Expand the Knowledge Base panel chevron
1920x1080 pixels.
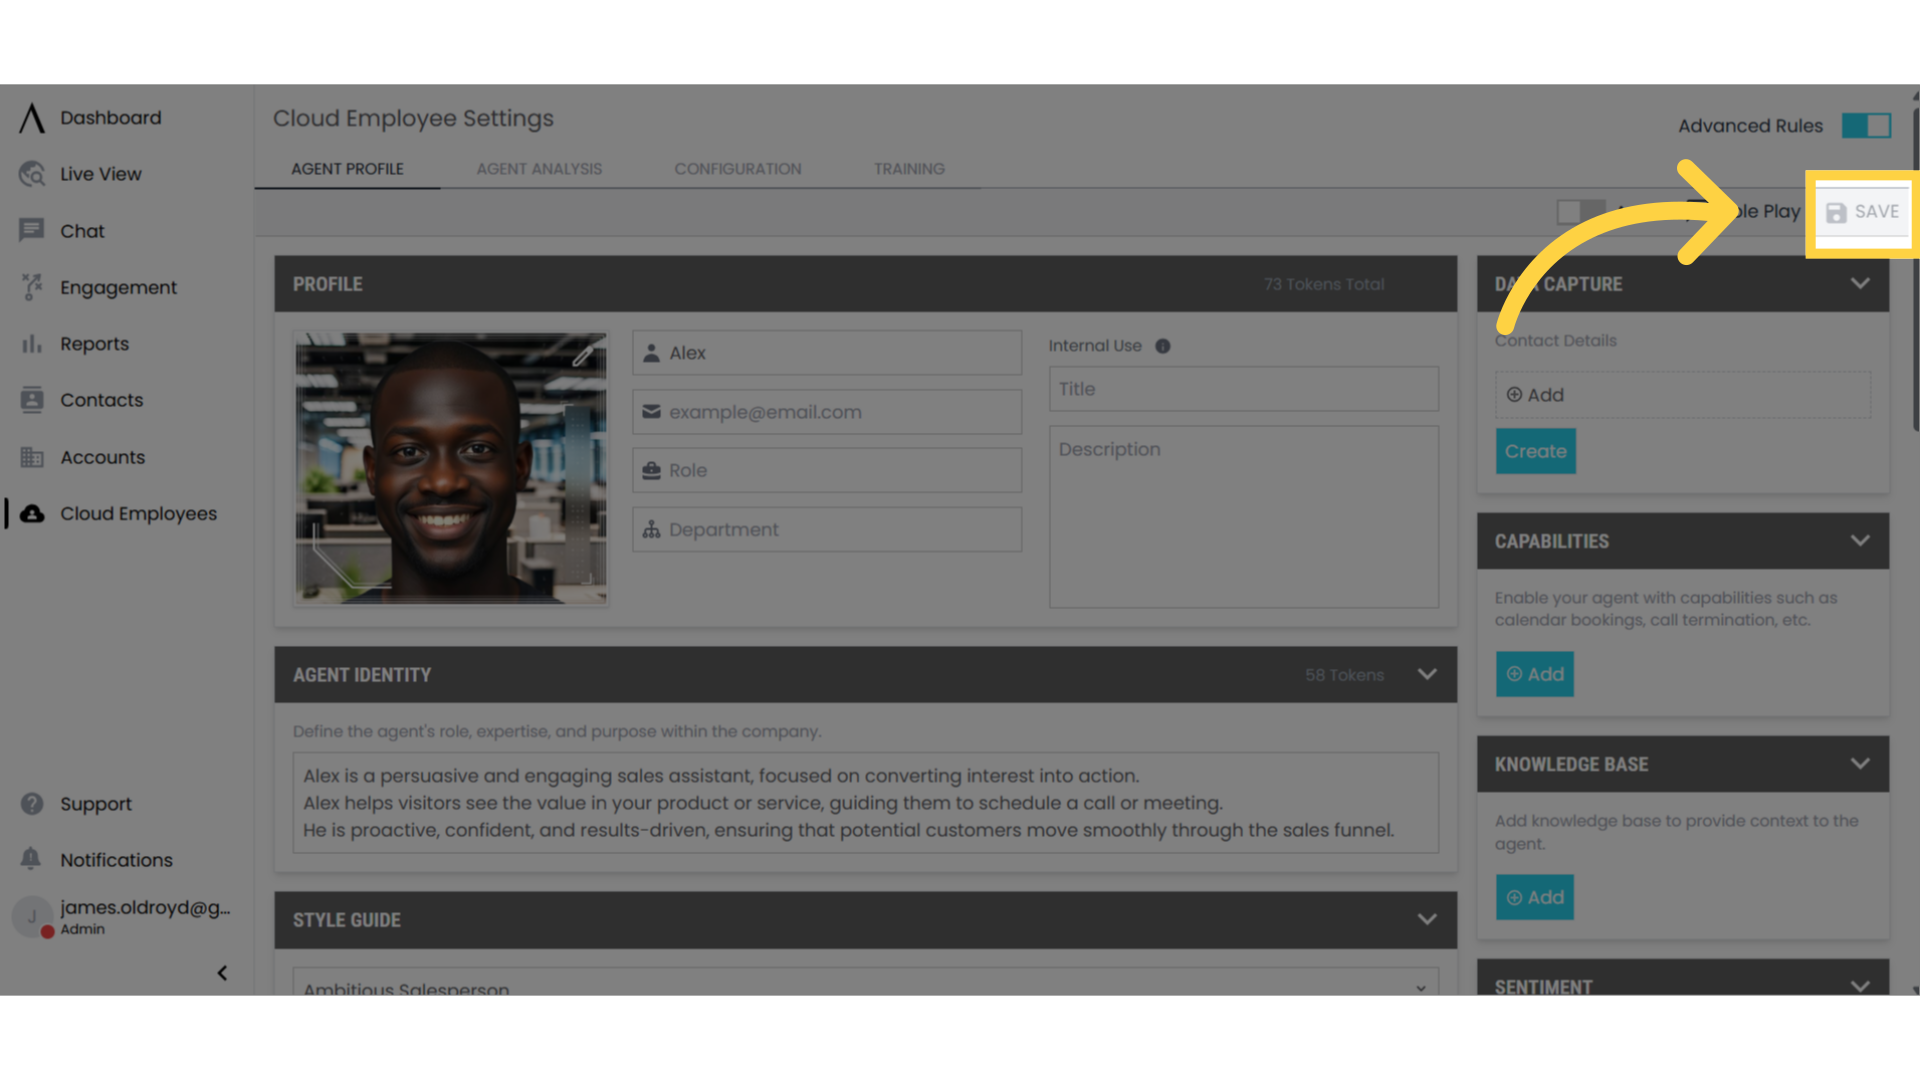pyautogui.click(x=1860, y=764)
